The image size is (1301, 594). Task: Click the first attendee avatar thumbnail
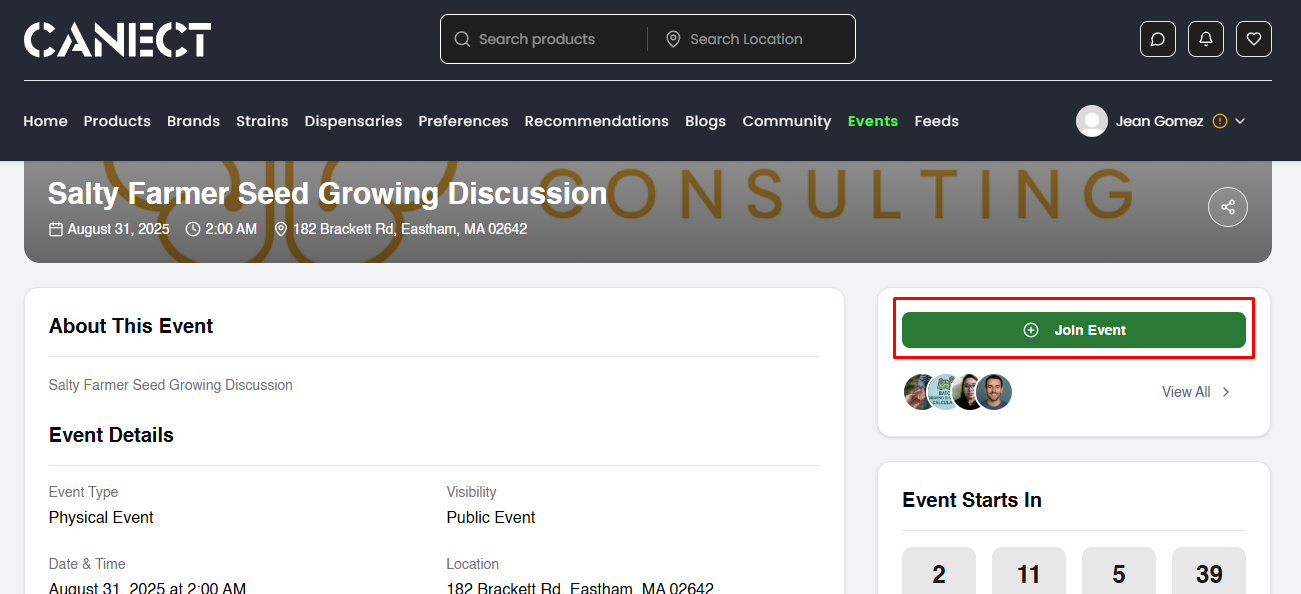[x=919, y=392]
